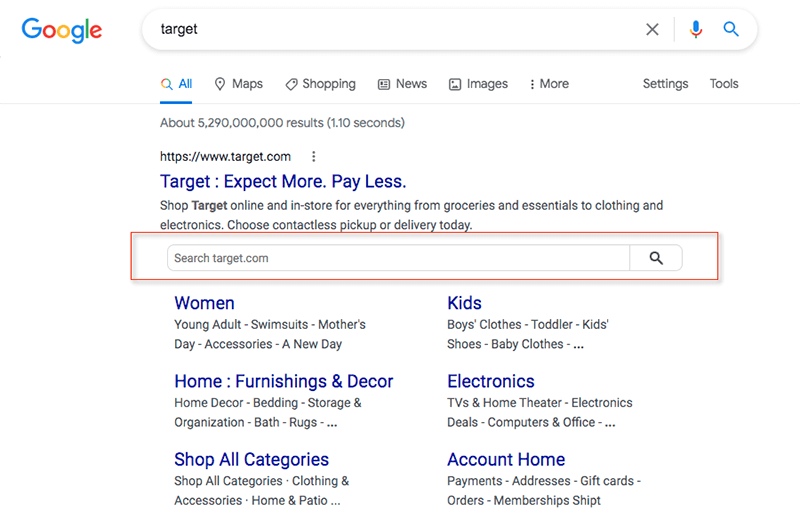This screenshot has height=527, width=800.
Task: Click the Images picture icon
Action: click(x=455, y=84)
